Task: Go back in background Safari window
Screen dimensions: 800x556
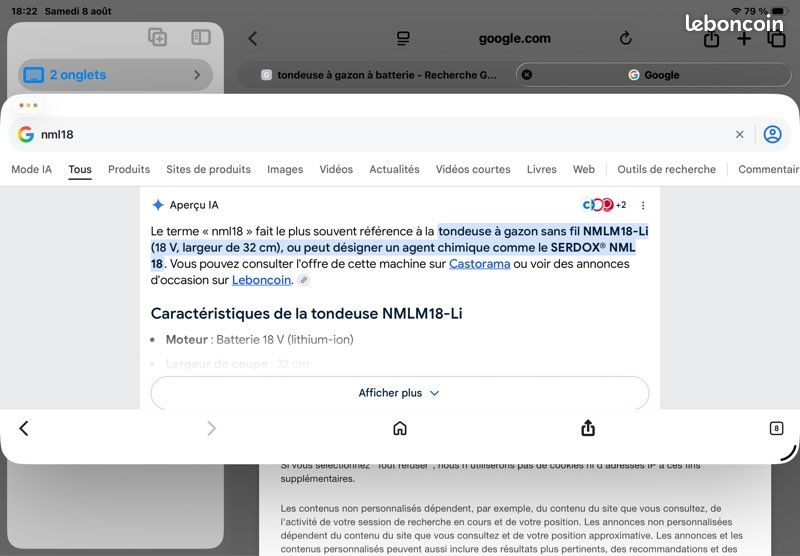Action: (253, 38)
